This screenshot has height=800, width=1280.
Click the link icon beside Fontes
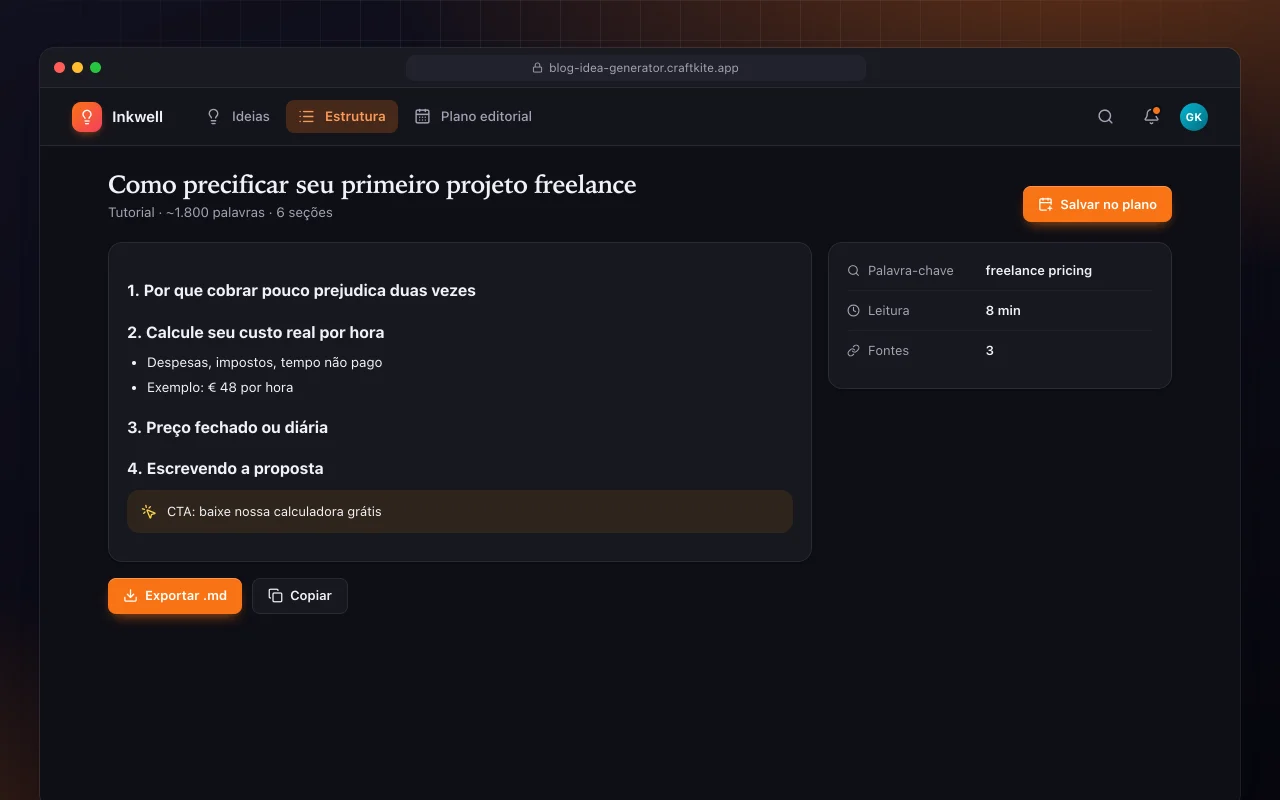point(853,350)
